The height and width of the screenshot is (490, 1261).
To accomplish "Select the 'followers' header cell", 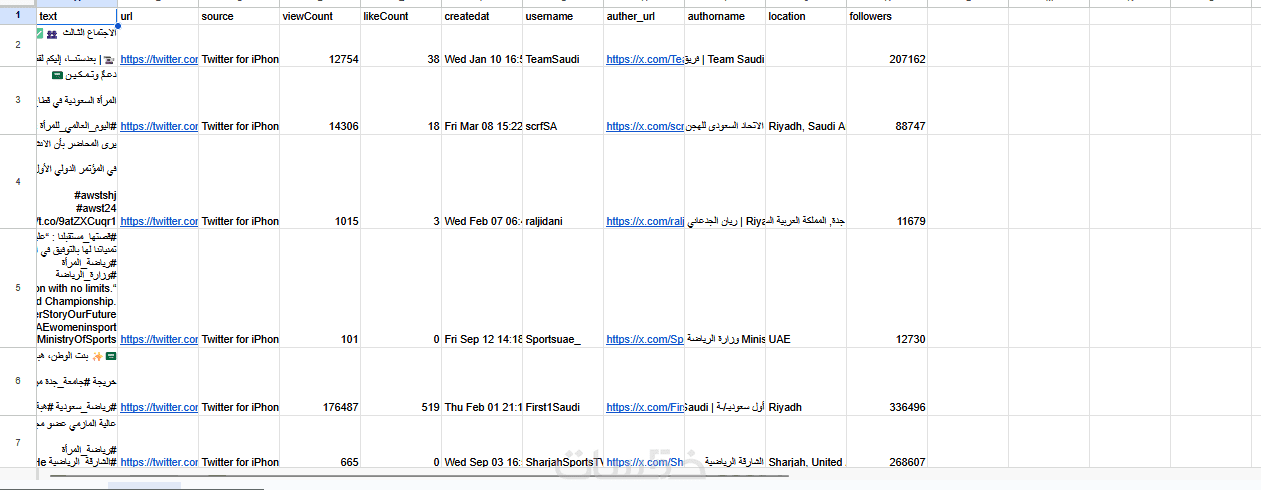I will tap(887, 16).
